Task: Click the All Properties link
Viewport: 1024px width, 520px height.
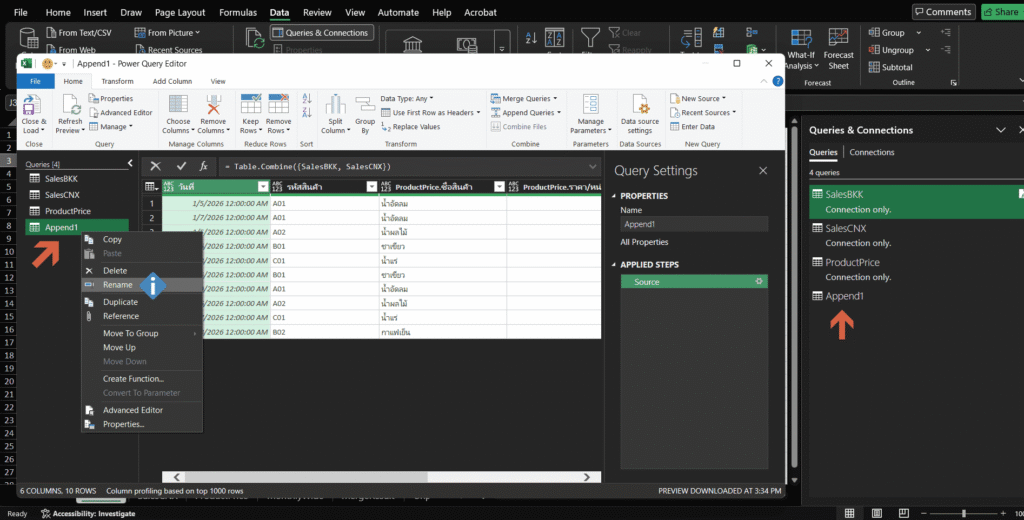Action: pos(644,242)
